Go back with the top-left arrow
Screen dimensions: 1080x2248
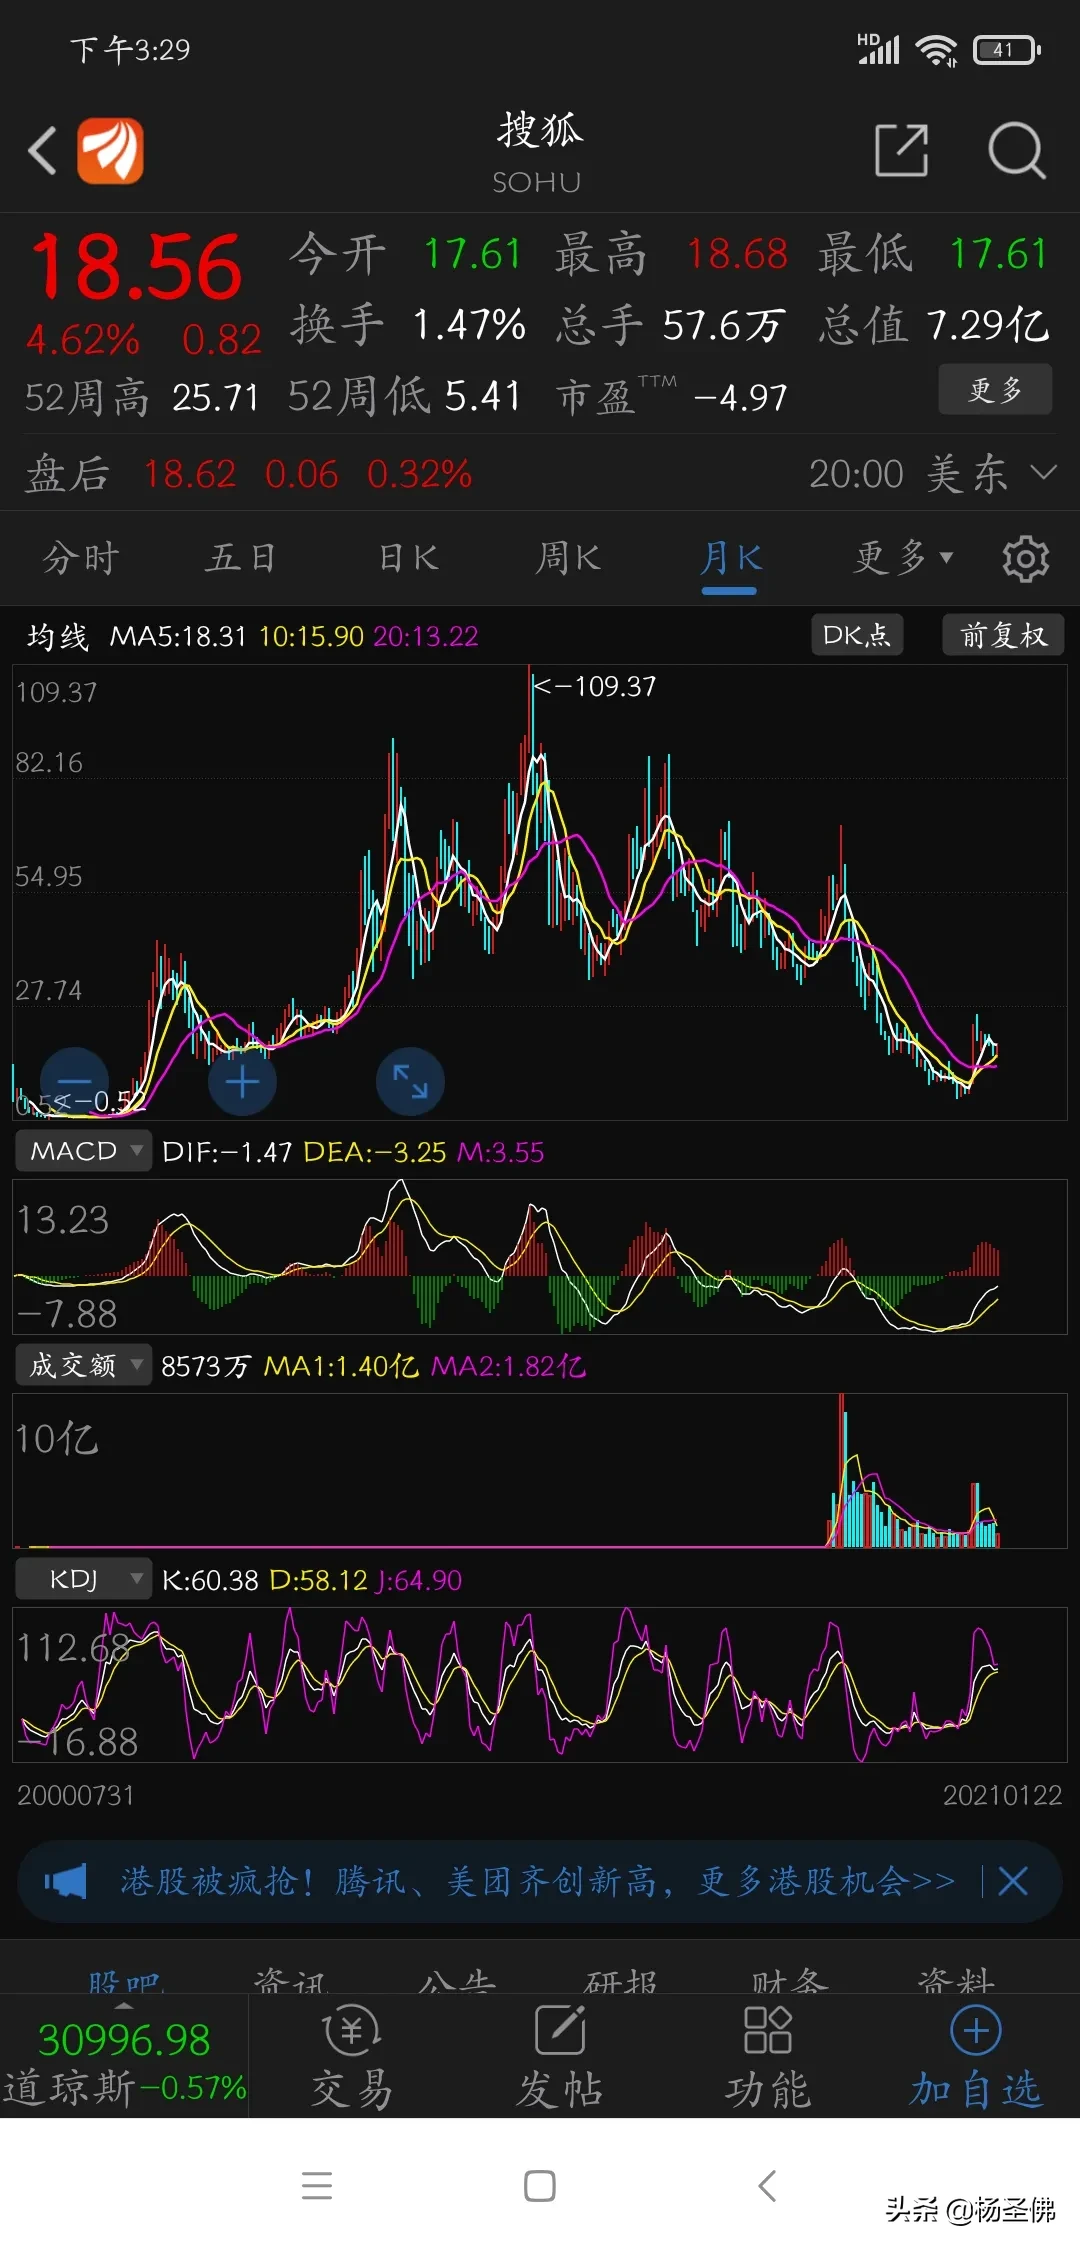(x=42, y=151)
